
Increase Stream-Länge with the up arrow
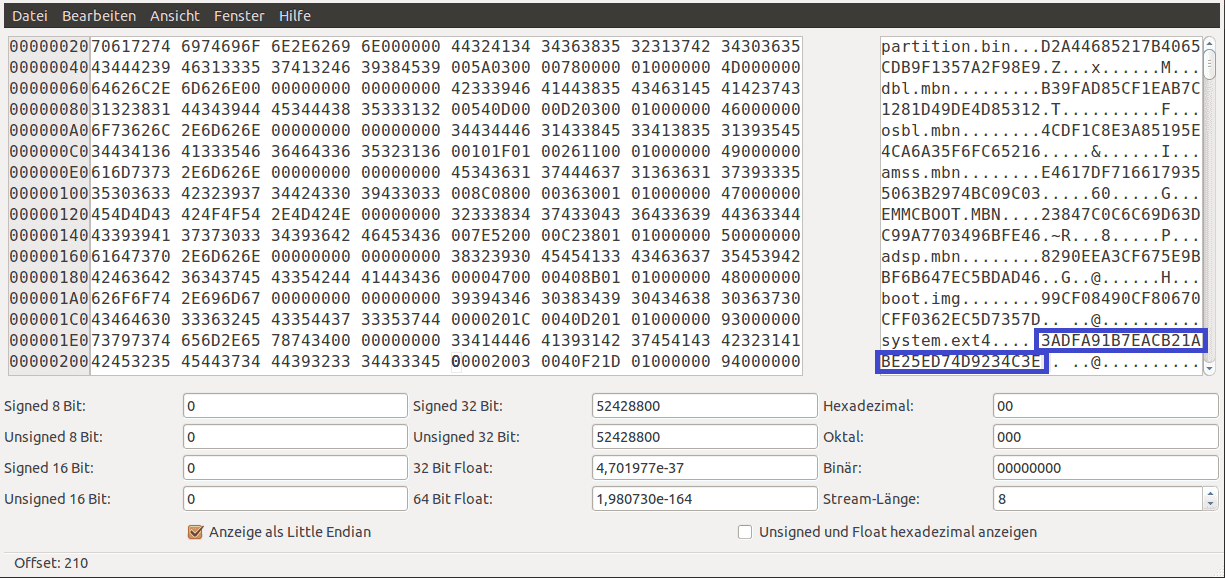tap(1211, 493)
